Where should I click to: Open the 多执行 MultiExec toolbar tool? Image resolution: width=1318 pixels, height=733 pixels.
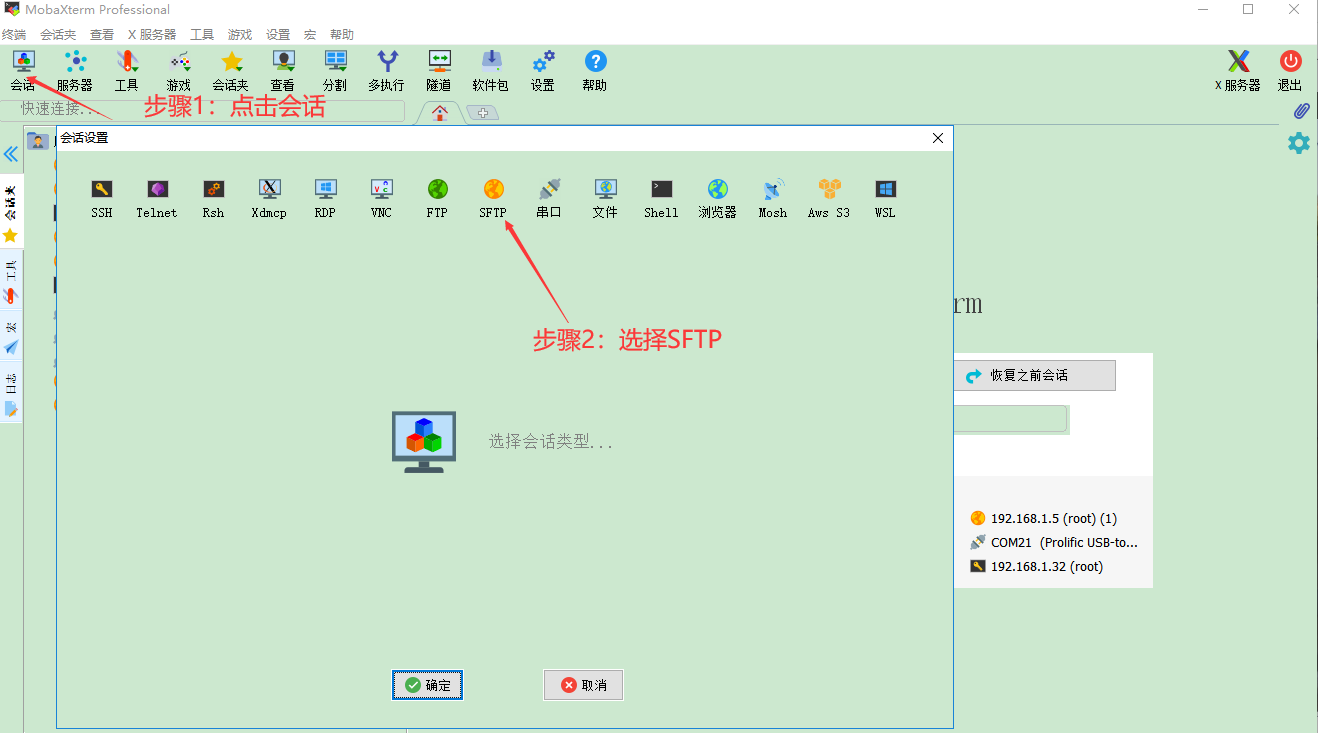click(386, 71)
